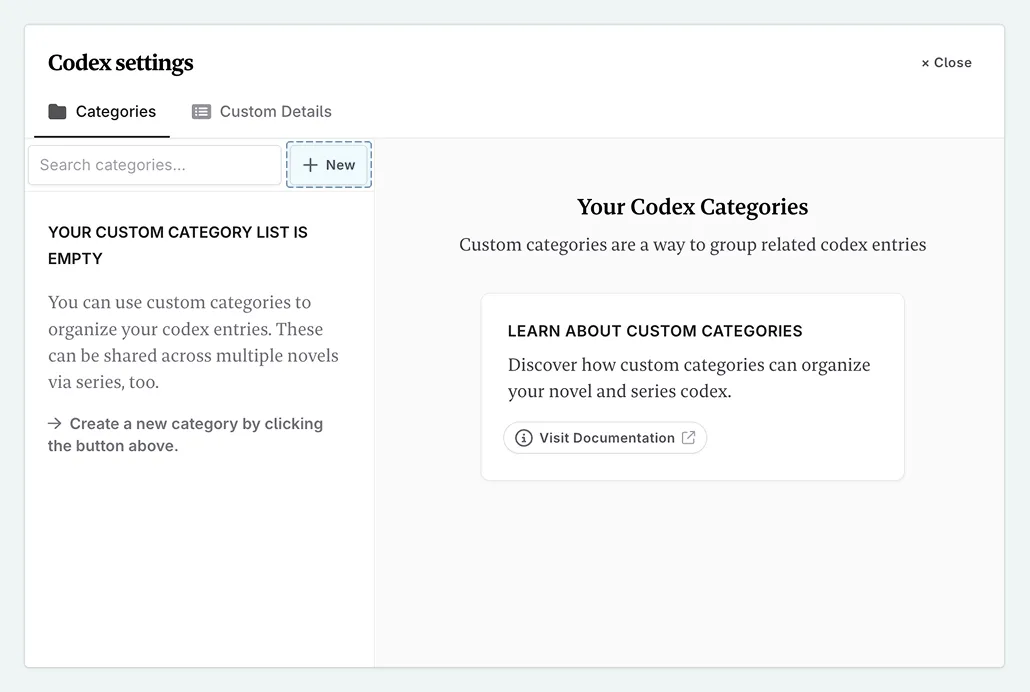This screenshot has width=1030, height=692.
Task: Click the × icon beside Close
Action: point(923,62)
